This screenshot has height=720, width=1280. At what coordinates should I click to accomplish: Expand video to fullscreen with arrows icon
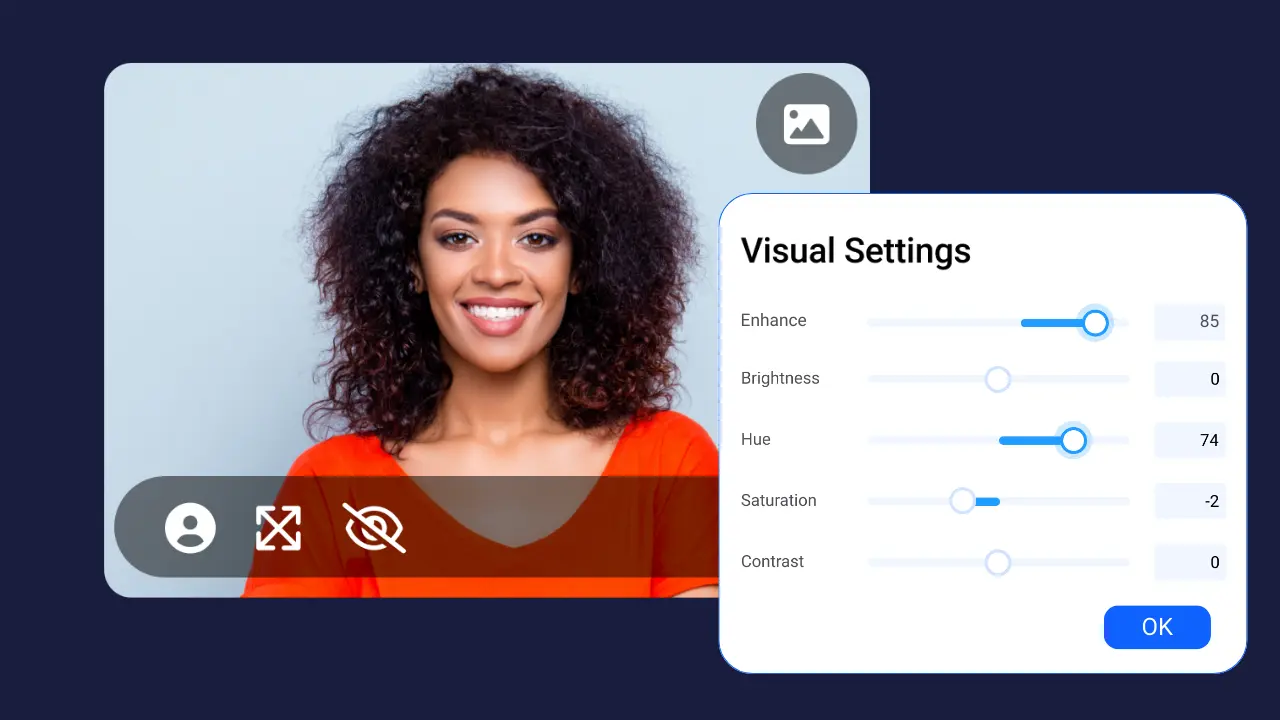point(278,527)
